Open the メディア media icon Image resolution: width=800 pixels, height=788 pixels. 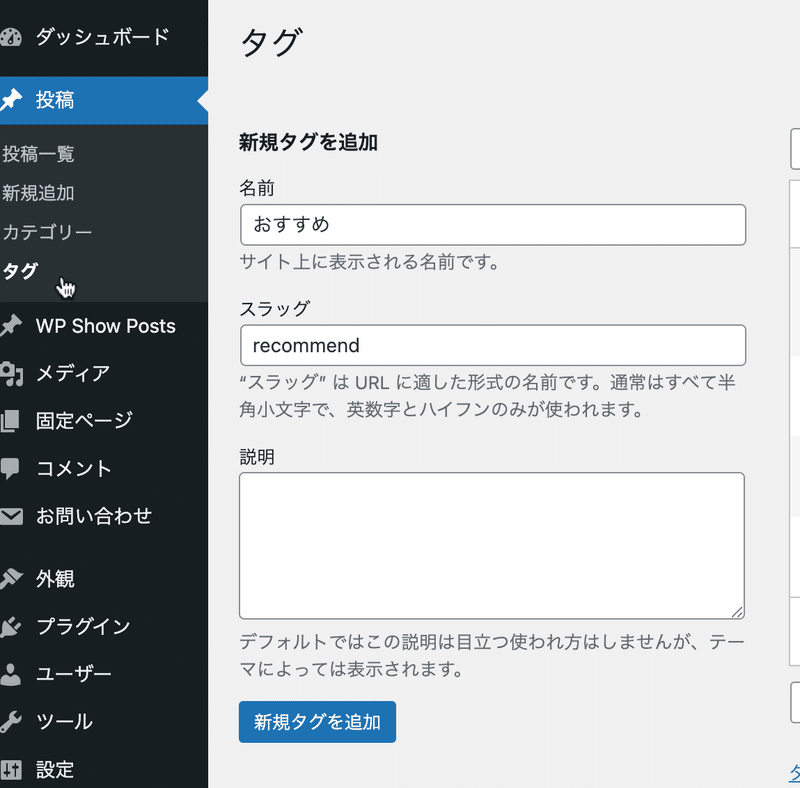[x=11, y=374]
